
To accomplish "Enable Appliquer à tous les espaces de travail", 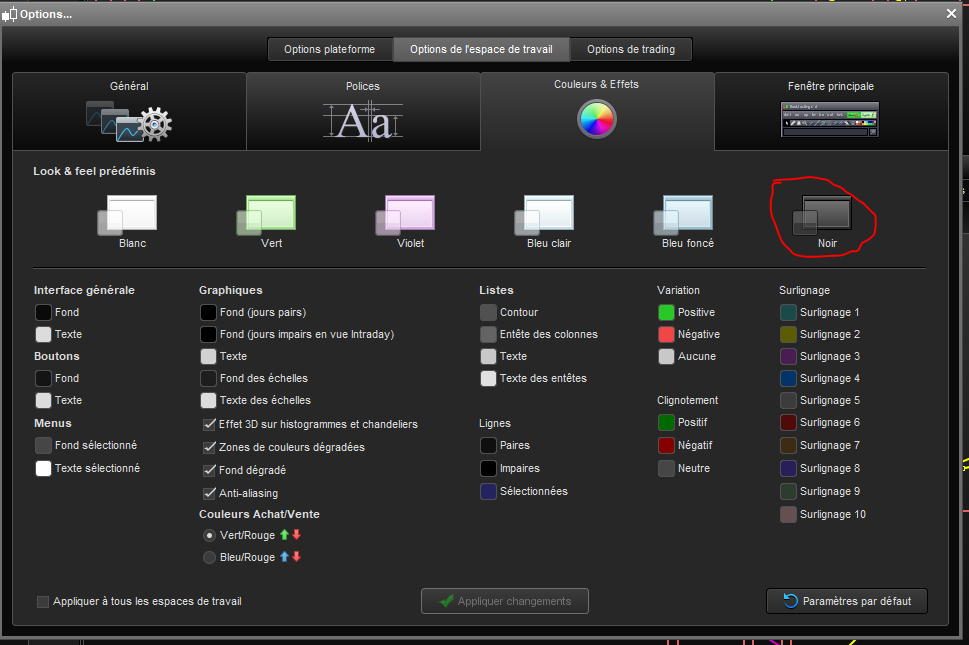I will [x=43, y=602].
